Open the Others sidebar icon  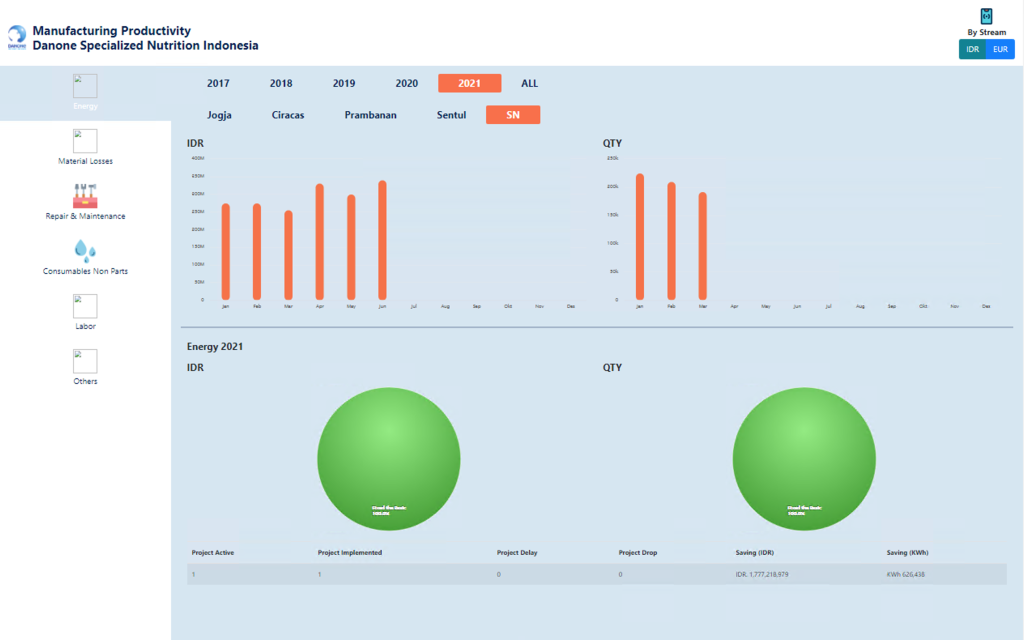click(85, 361)
